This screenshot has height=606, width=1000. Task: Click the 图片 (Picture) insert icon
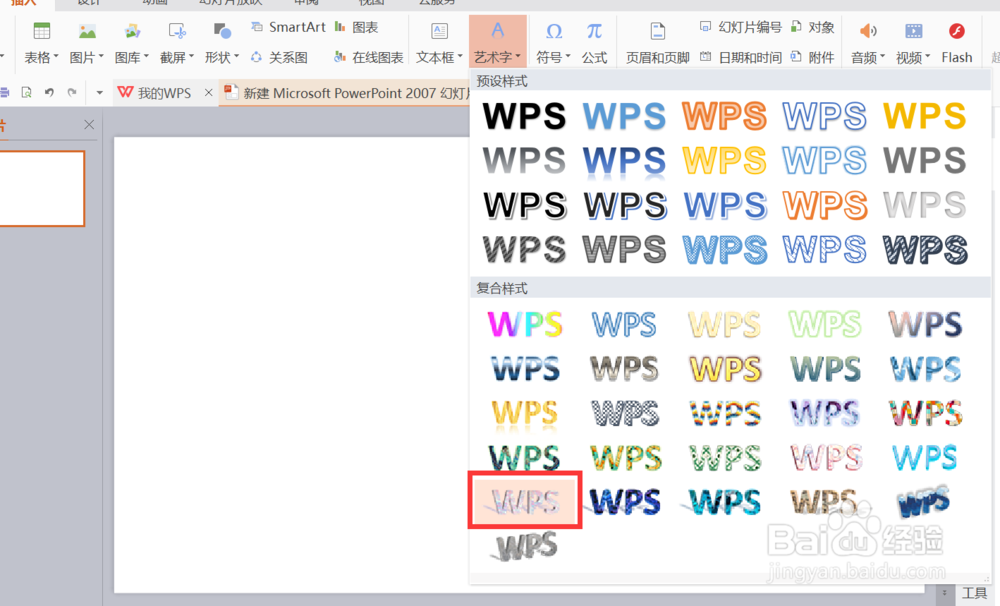pyautogui.click(x=87, y=31)
